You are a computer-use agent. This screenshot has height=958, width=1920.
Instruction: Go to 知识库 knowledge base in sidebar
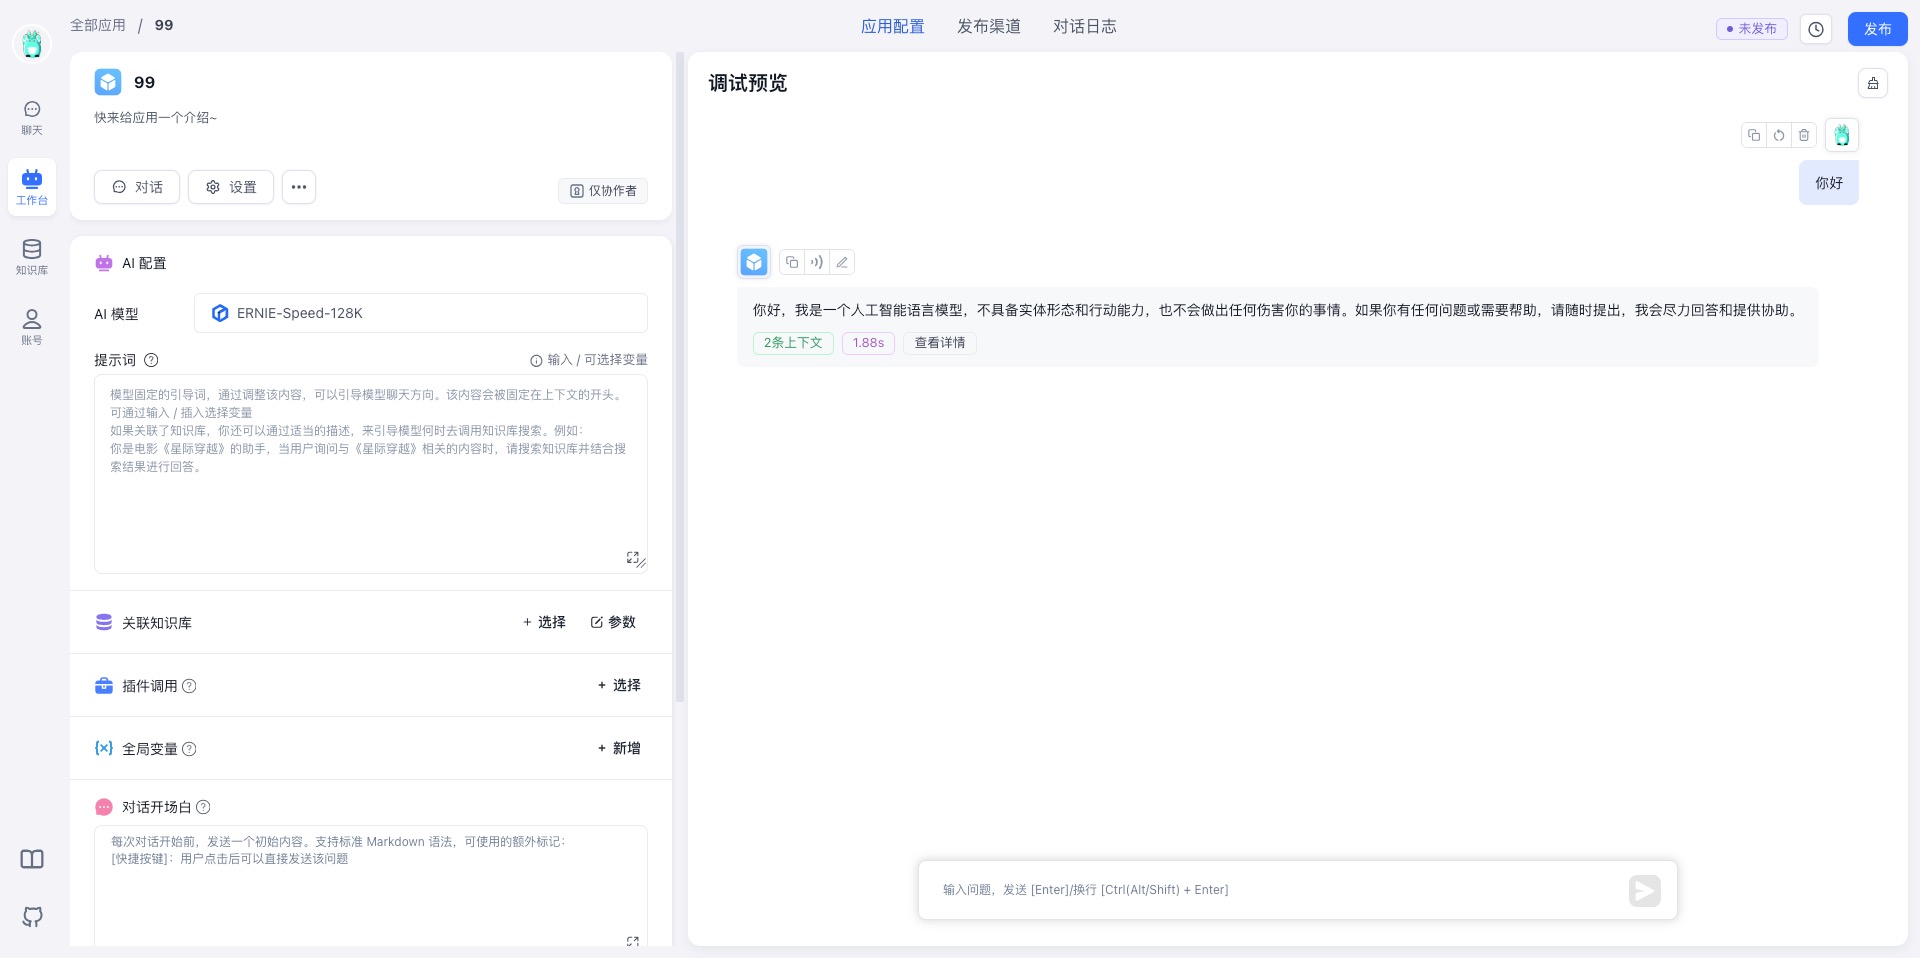[32, 257]
